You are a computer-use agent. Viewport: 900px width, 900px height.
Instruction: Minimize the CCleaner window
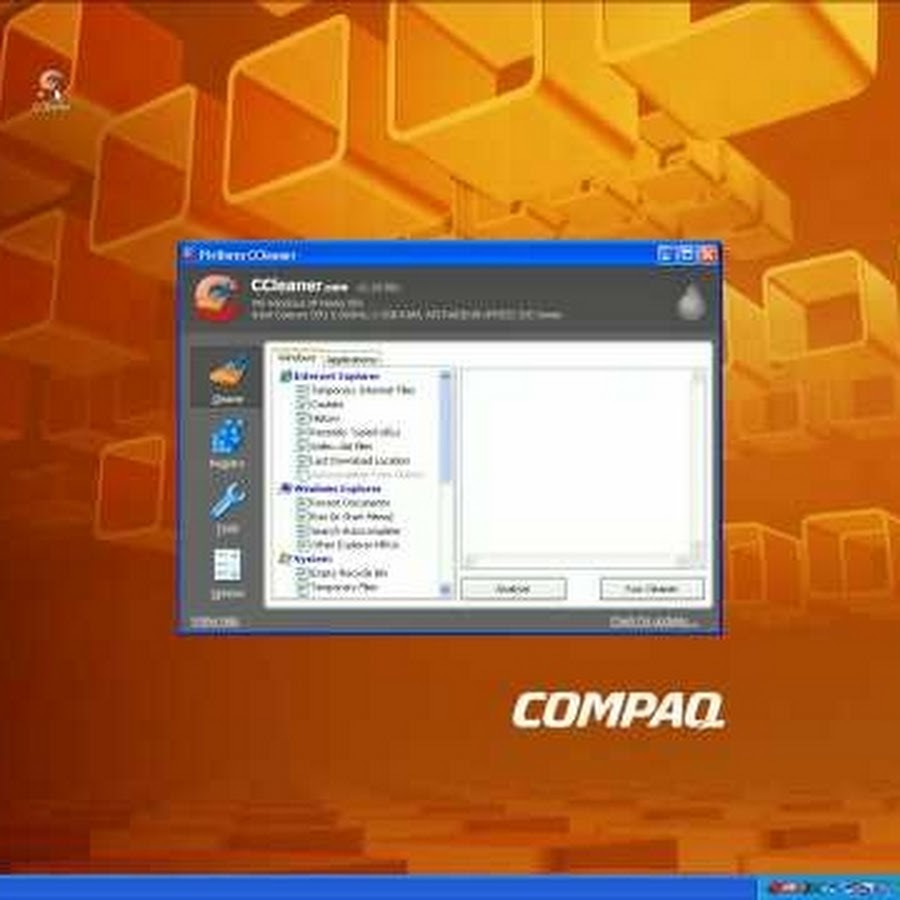pyautogui.click(x=665, y=254)
